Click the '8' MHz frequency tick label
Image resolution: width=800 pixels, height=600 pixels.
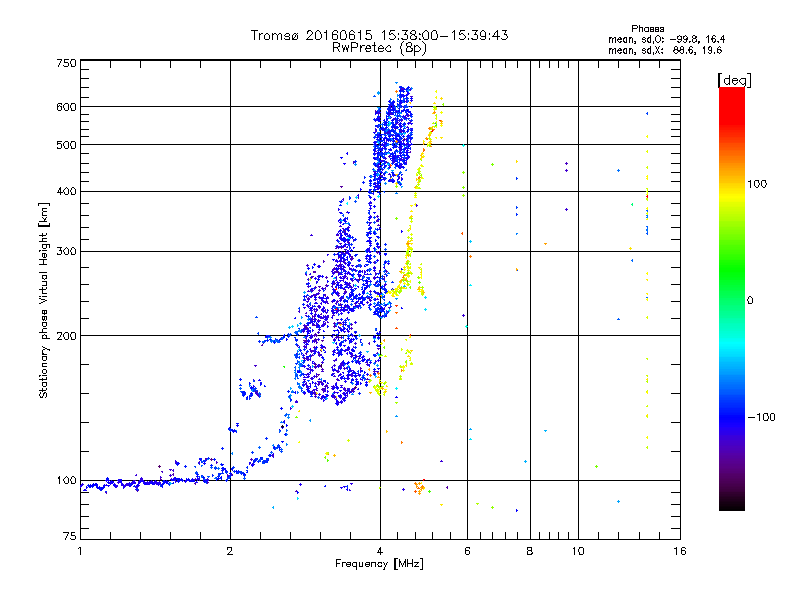click(530, 551)
